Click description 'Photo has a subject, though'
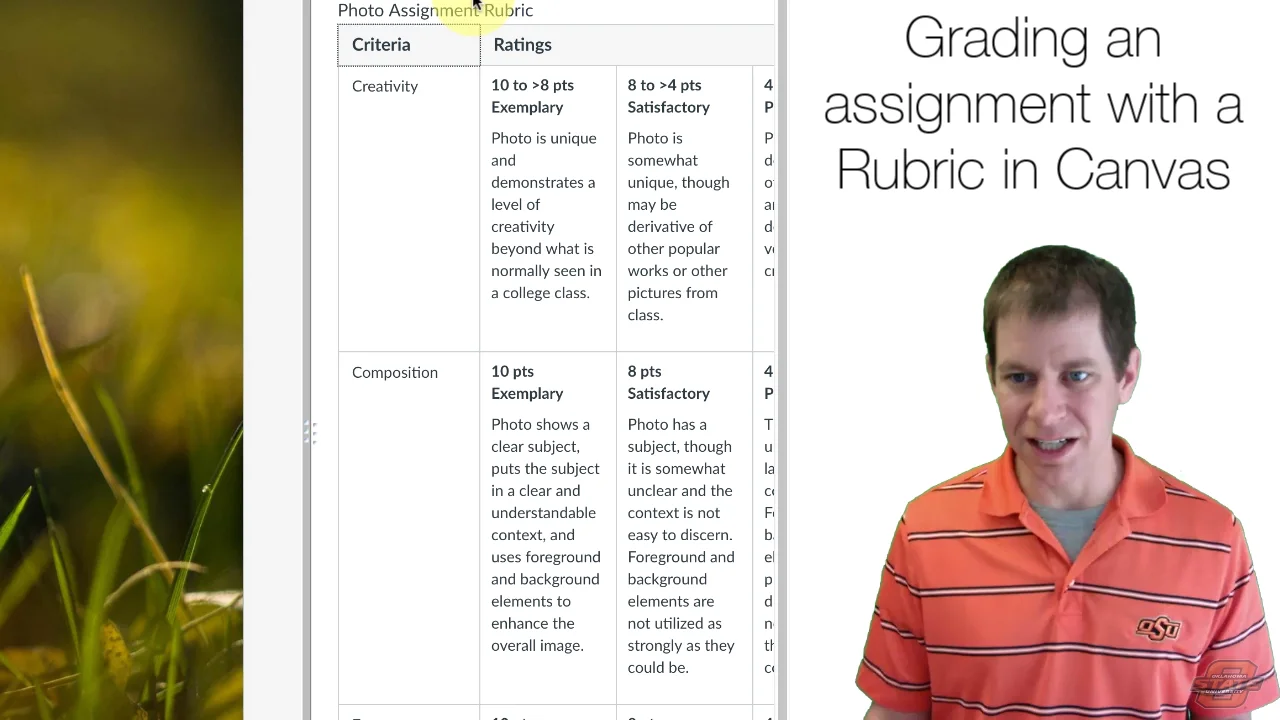Image resolution: width=1280 pixels, height=720 pixels. (x=681, y=545)
